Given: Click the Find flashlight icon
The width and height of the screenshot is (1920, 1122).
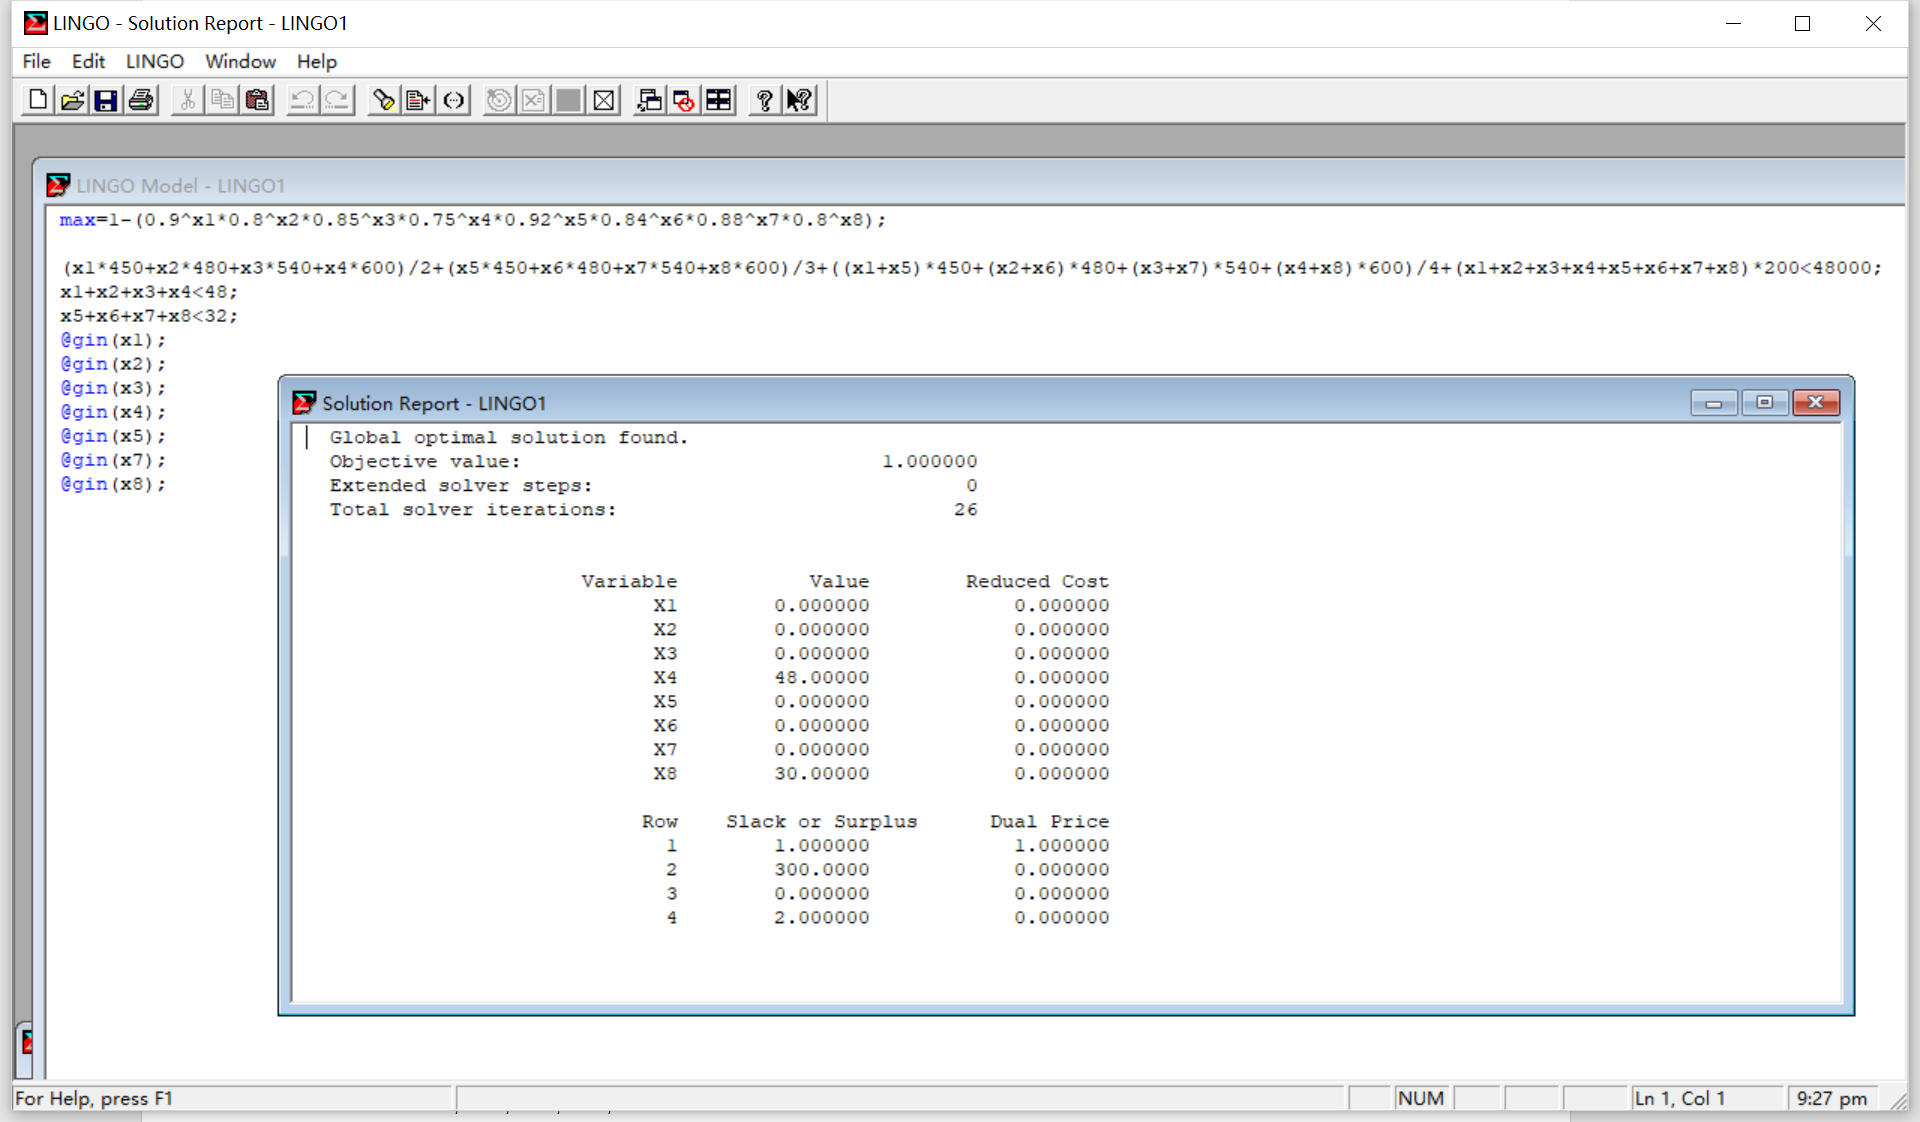Looking at the screenshot, I should 384,100.
